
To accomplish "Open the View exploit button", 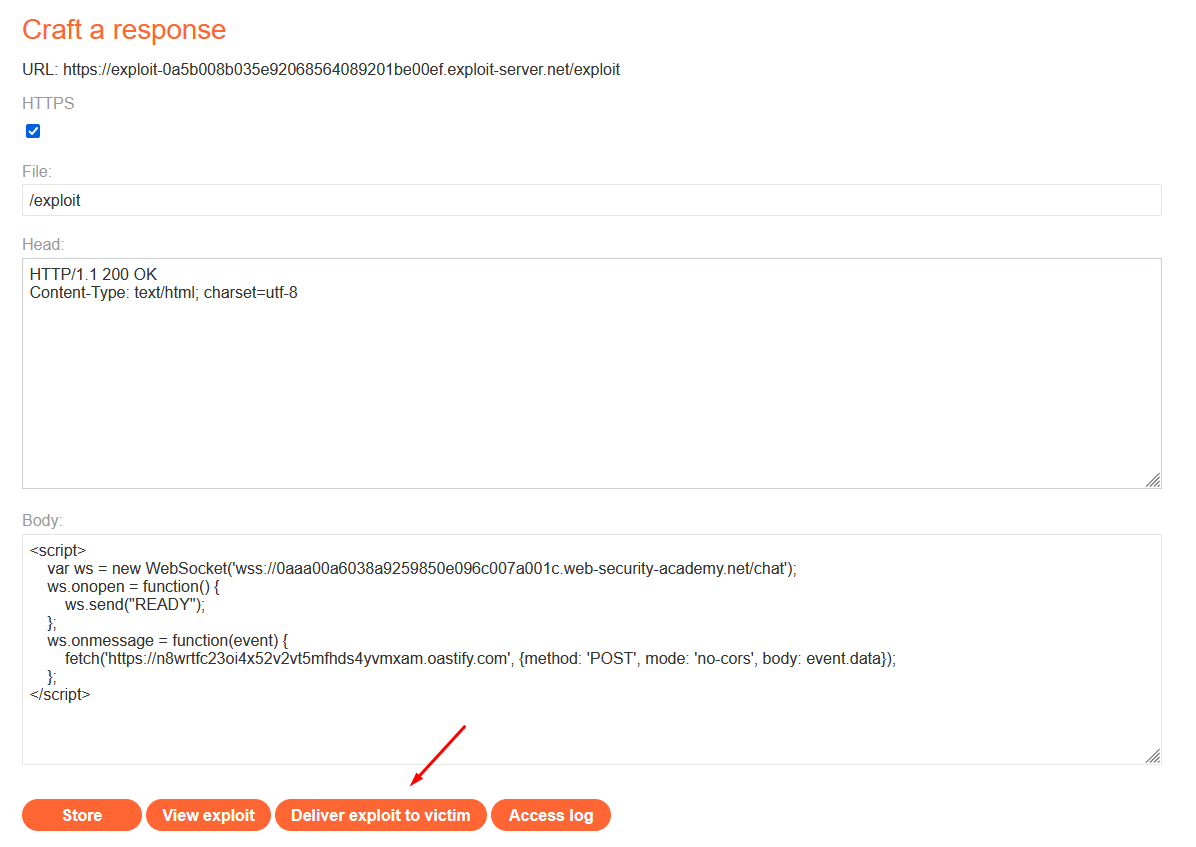I will 208,815.
